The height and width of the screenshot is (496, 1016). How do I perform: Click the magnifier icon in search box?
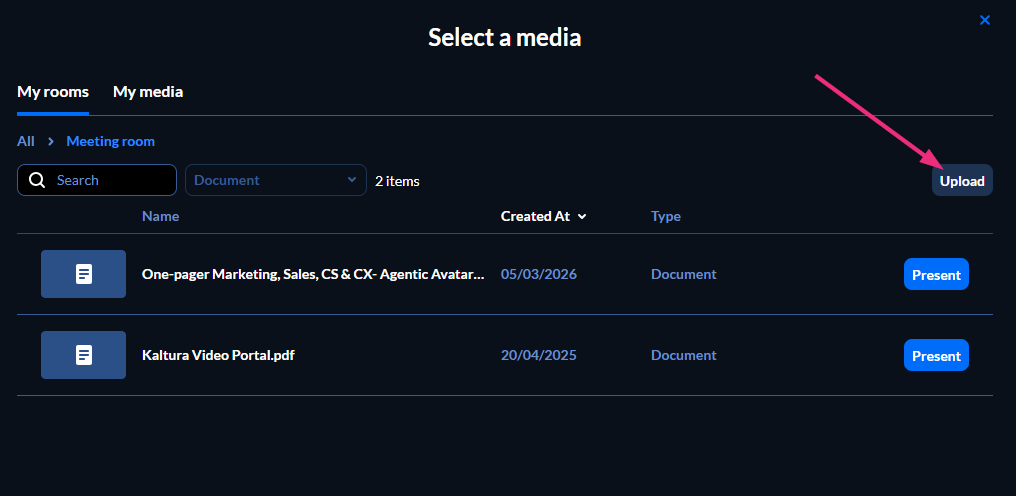tap(38, 180)
